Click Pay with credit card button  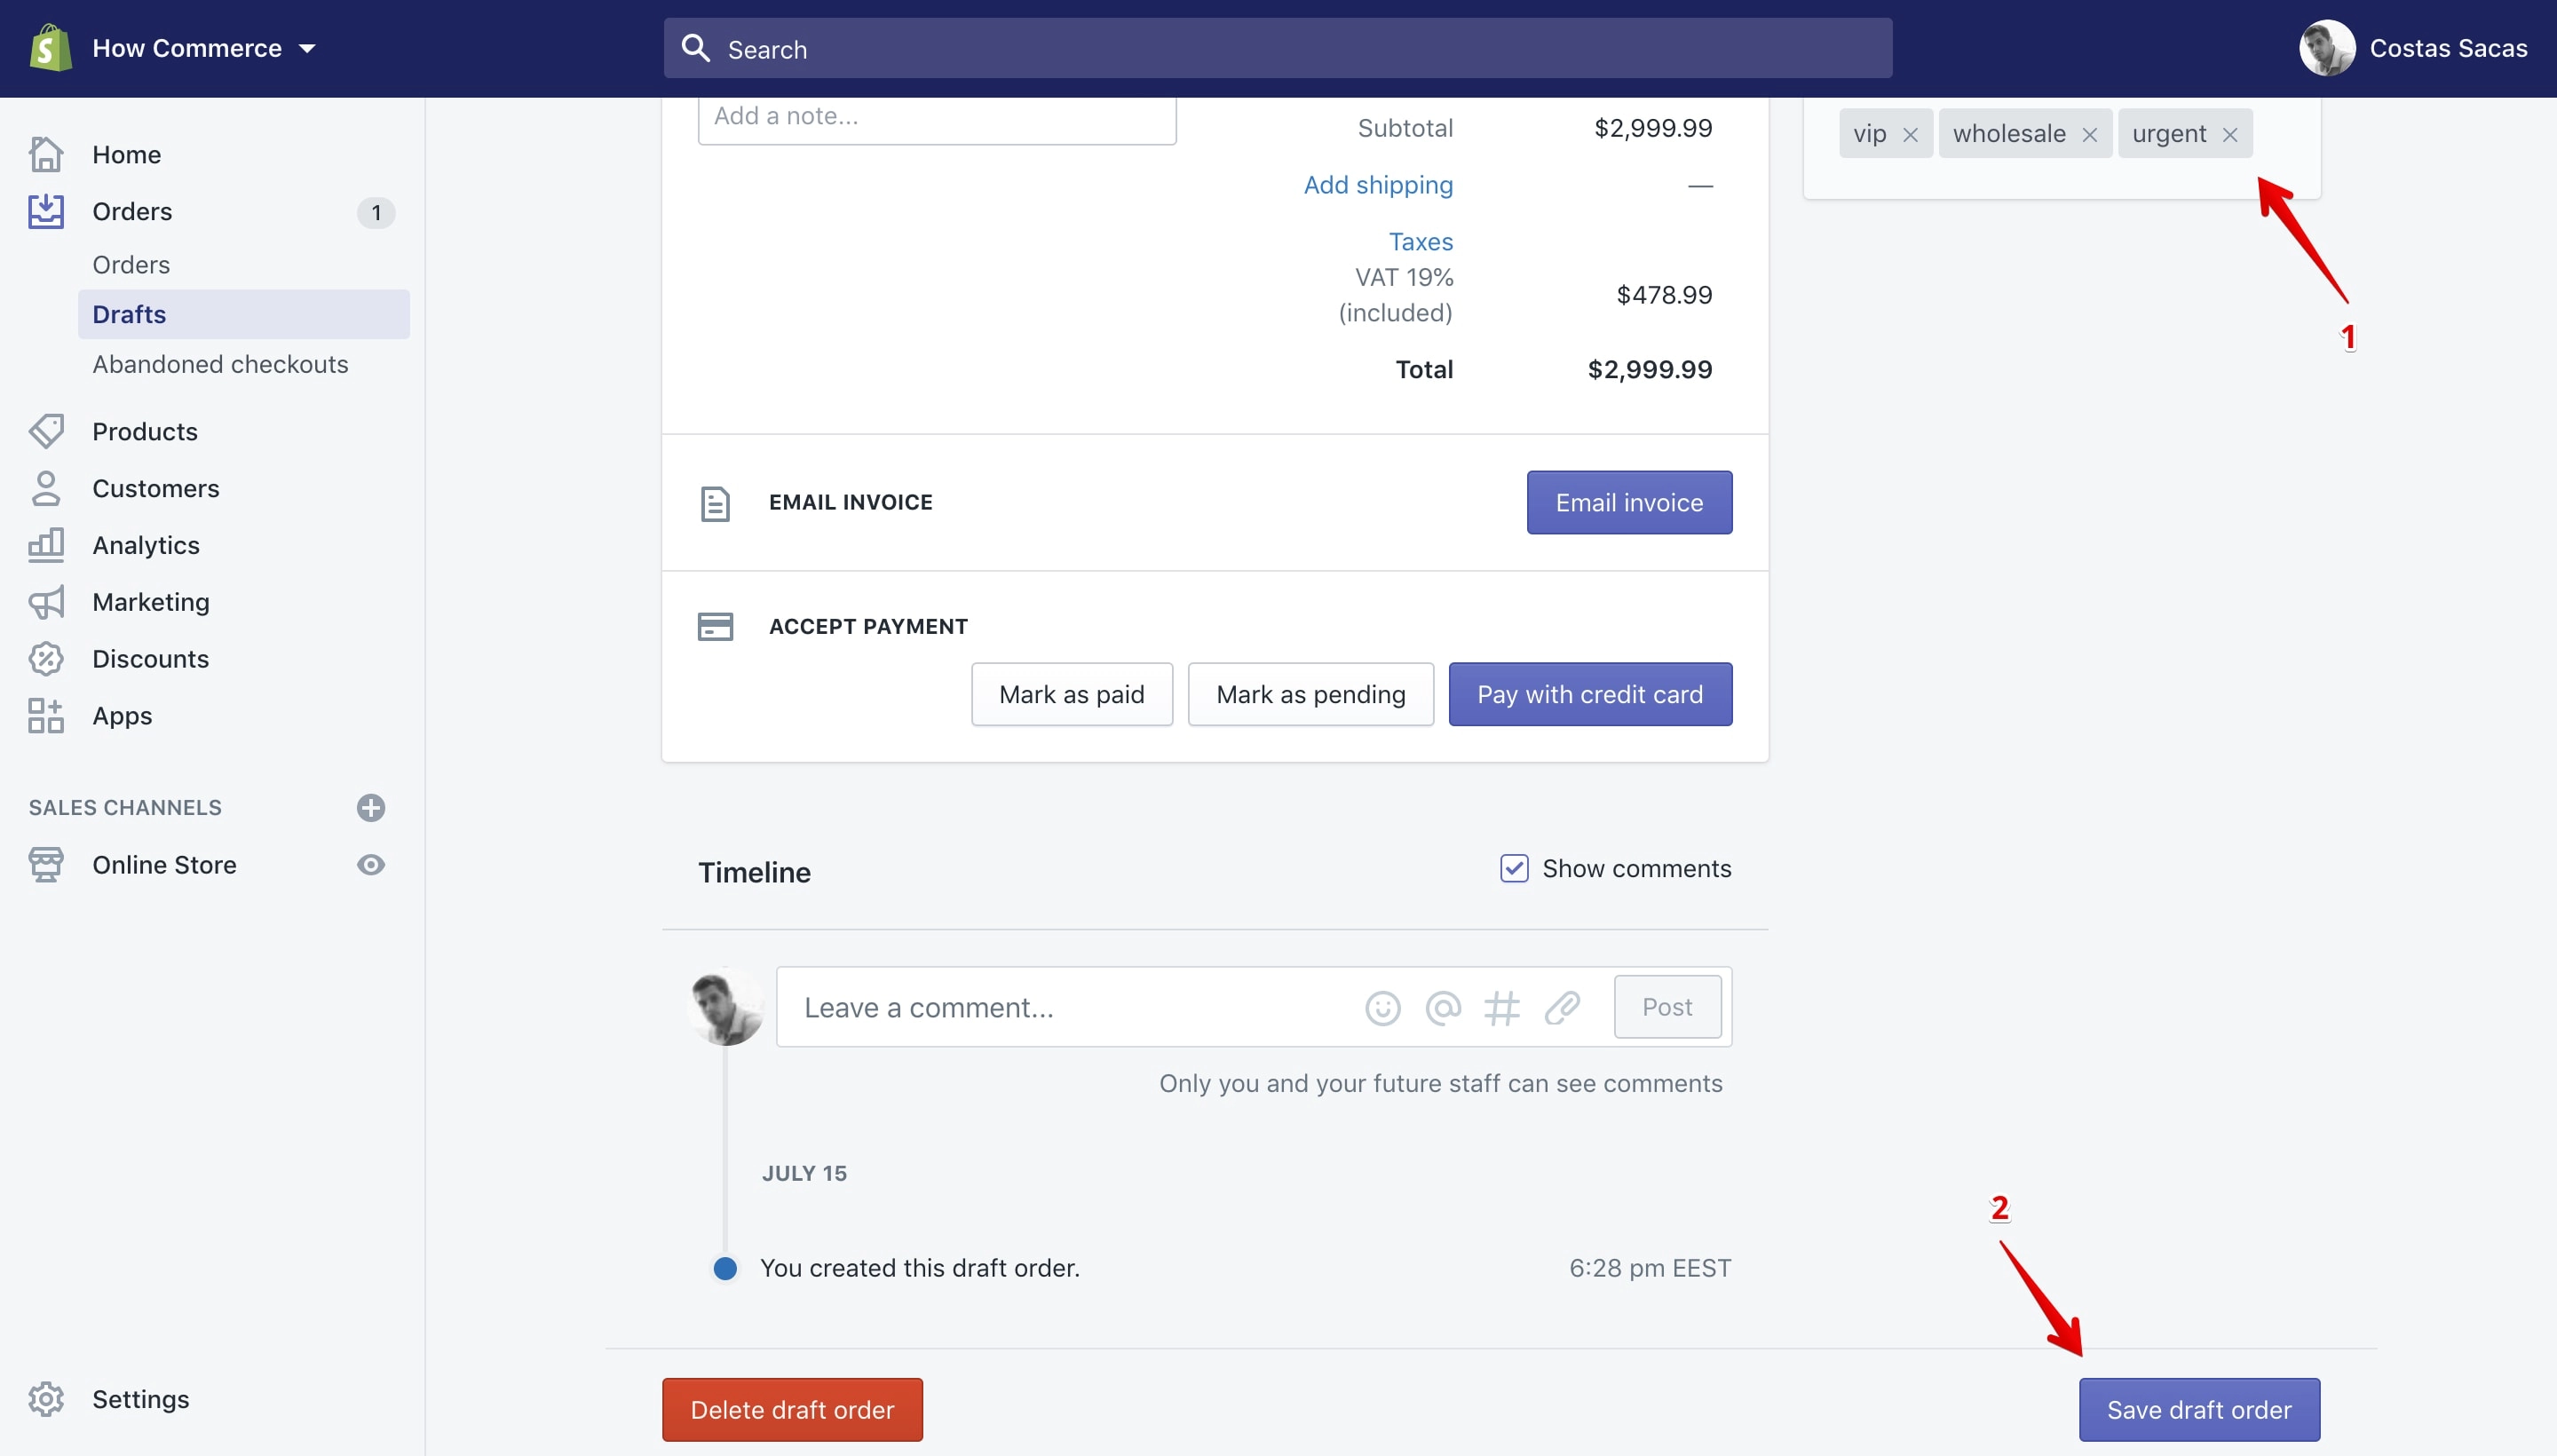pos(1590,694)
